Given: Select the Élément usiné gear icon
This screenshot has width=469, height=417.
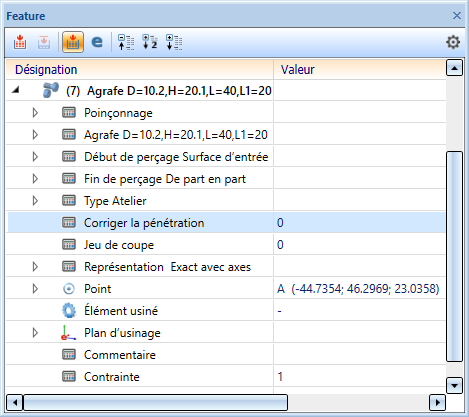Looking at the screenshot, I should 69,311.
